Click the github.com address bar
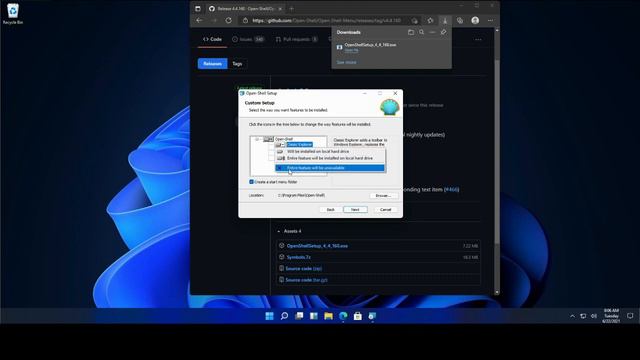 (327, 20)
